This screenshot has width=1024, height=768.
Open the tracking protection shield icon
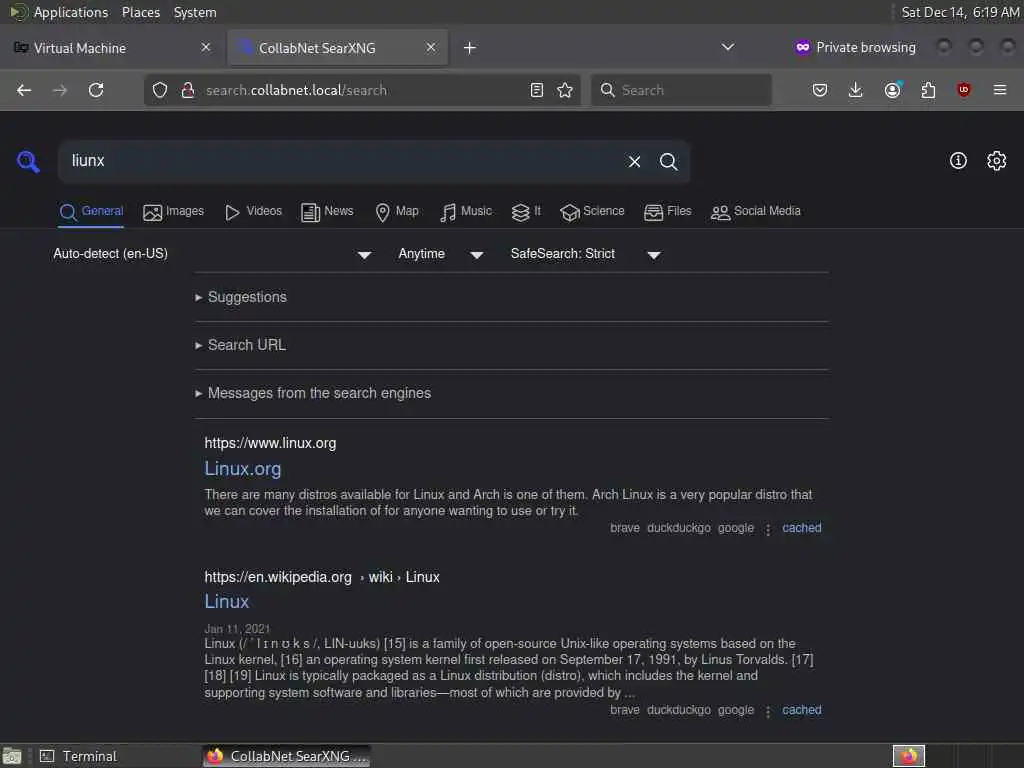coord(160,90)
